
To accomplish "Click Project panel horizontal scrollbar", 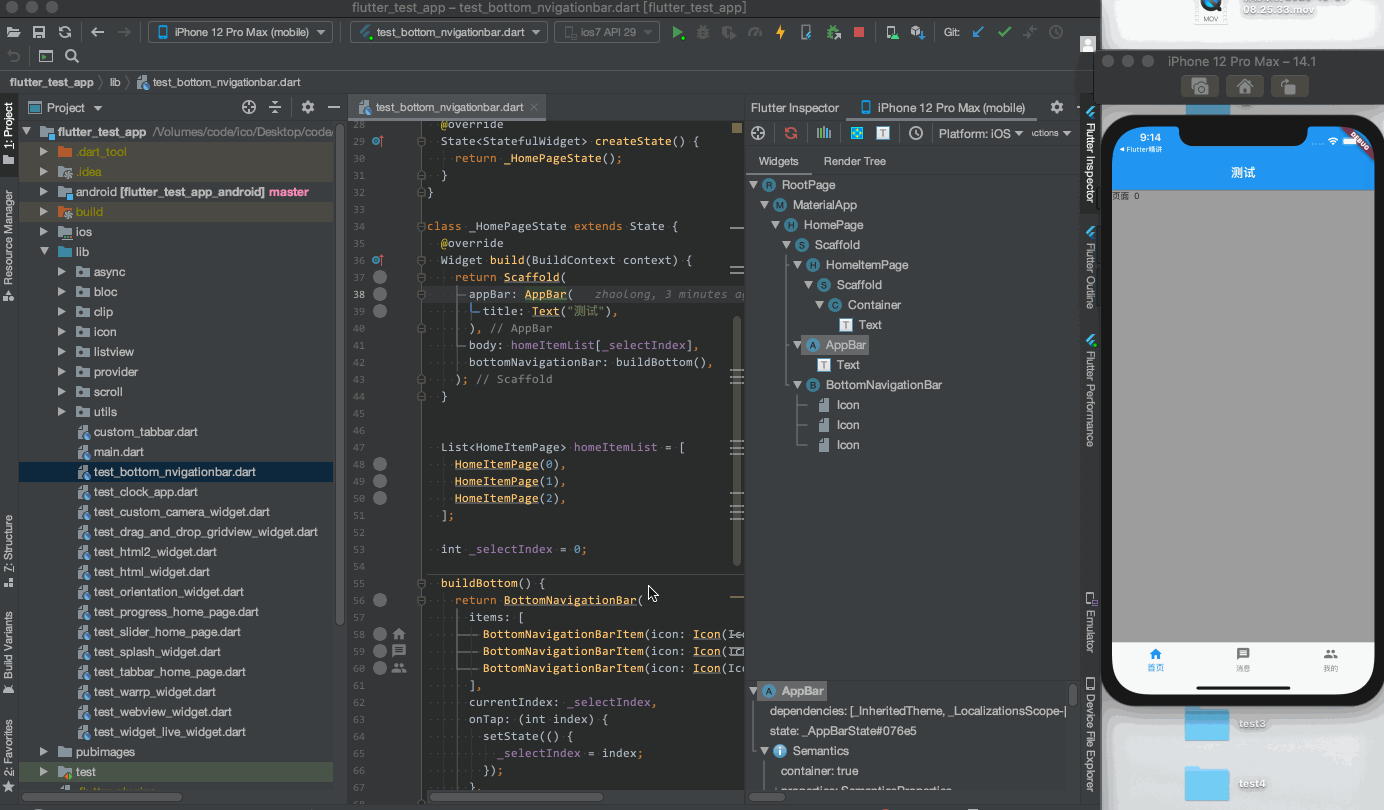I will (x=101, y=797).
